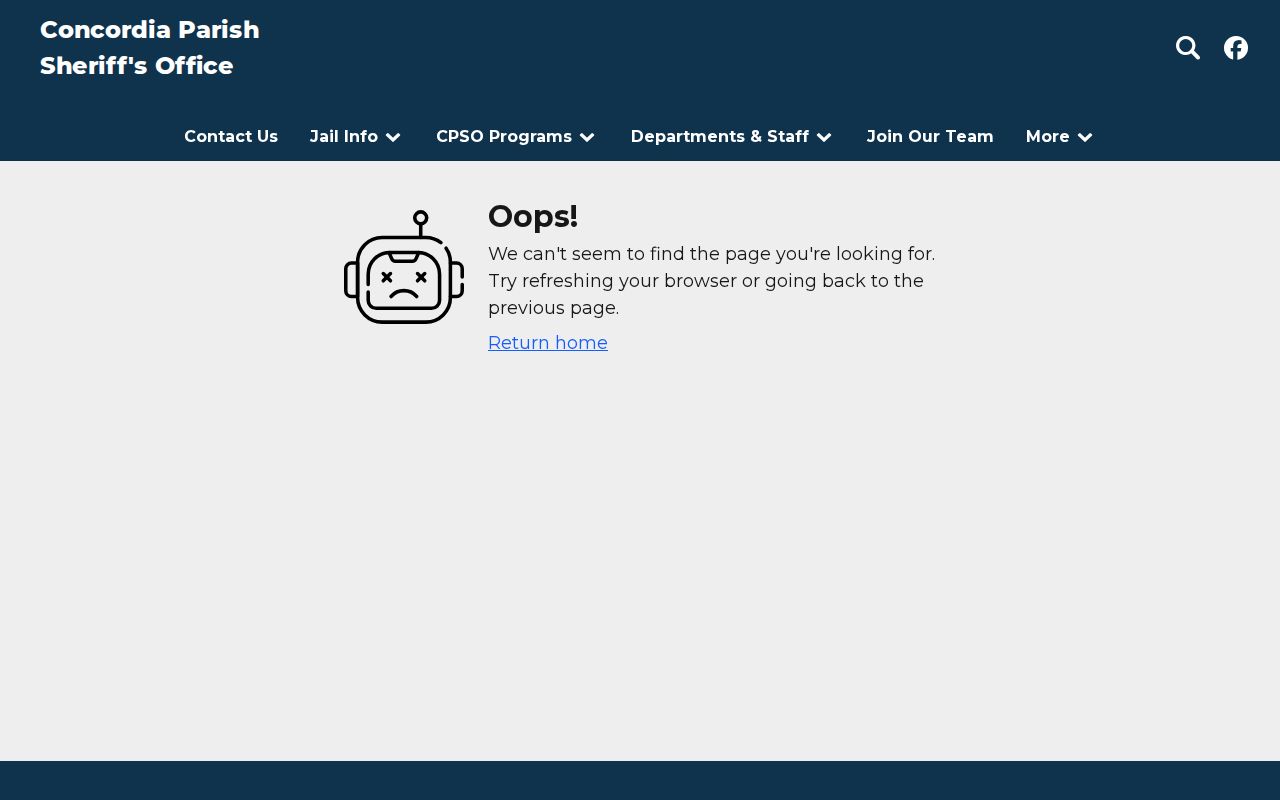1280x800 pixels.
Task: Go to Contact Us page
Action: (231, 136)
